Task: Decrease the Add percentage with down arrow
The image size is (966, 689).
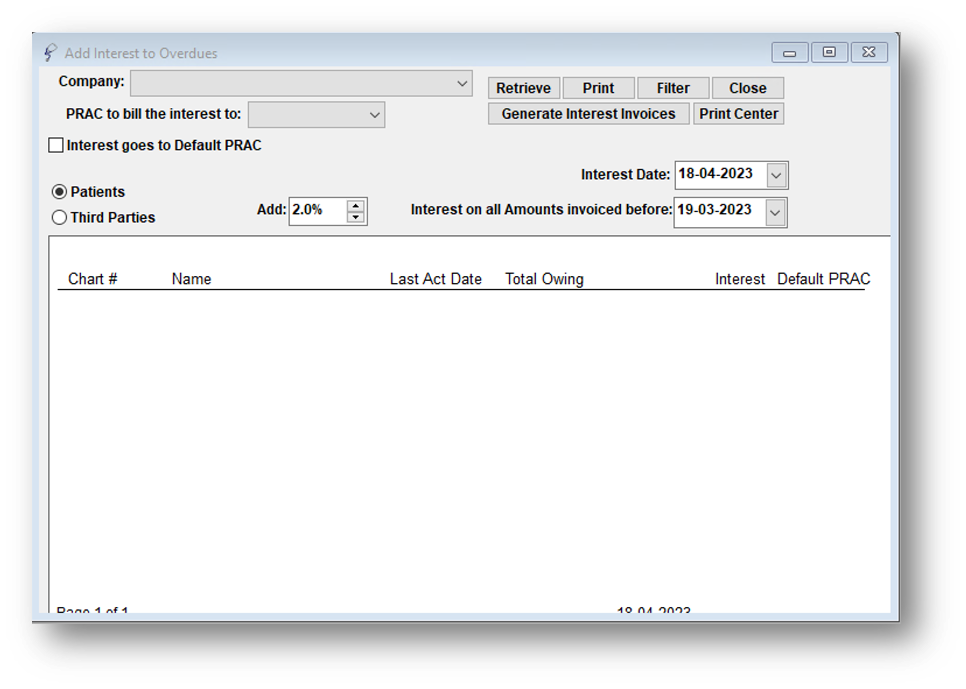Action: tap(355, 217)
